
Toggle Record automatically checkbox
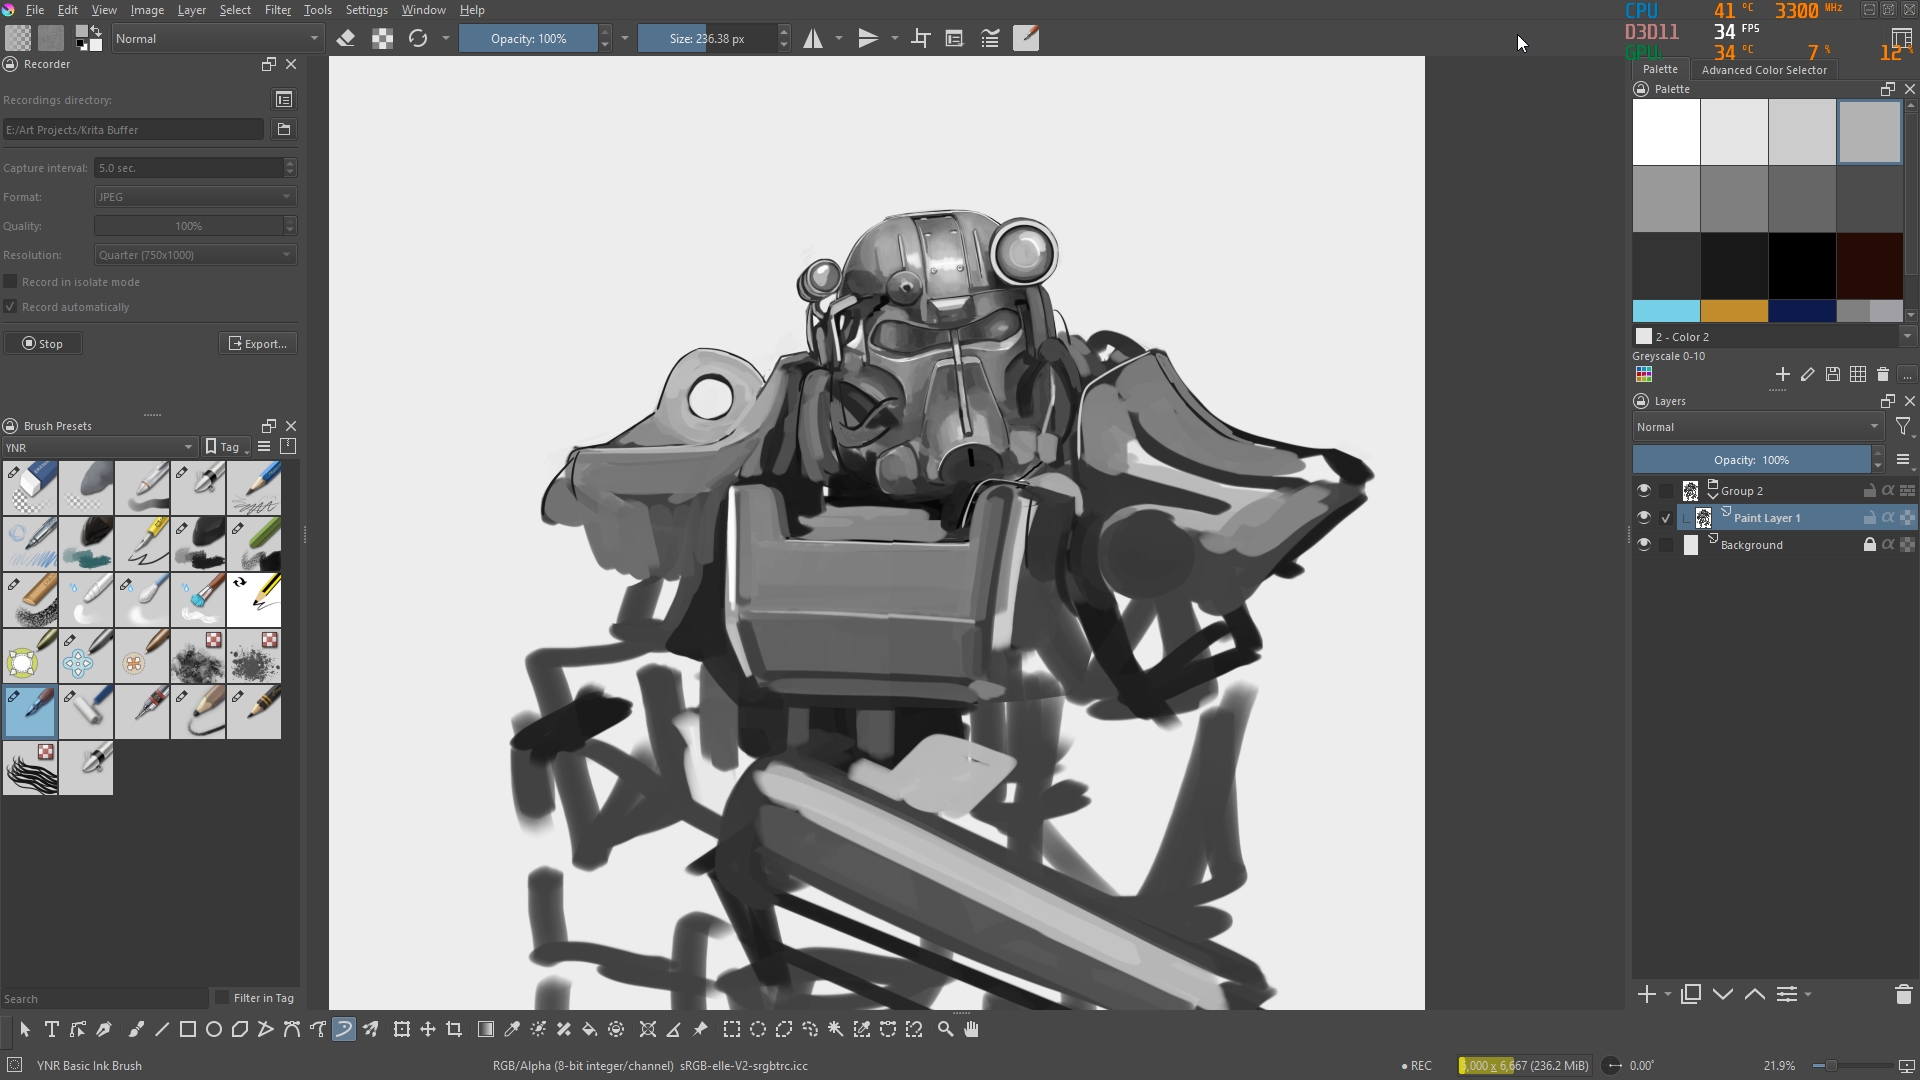11,307
